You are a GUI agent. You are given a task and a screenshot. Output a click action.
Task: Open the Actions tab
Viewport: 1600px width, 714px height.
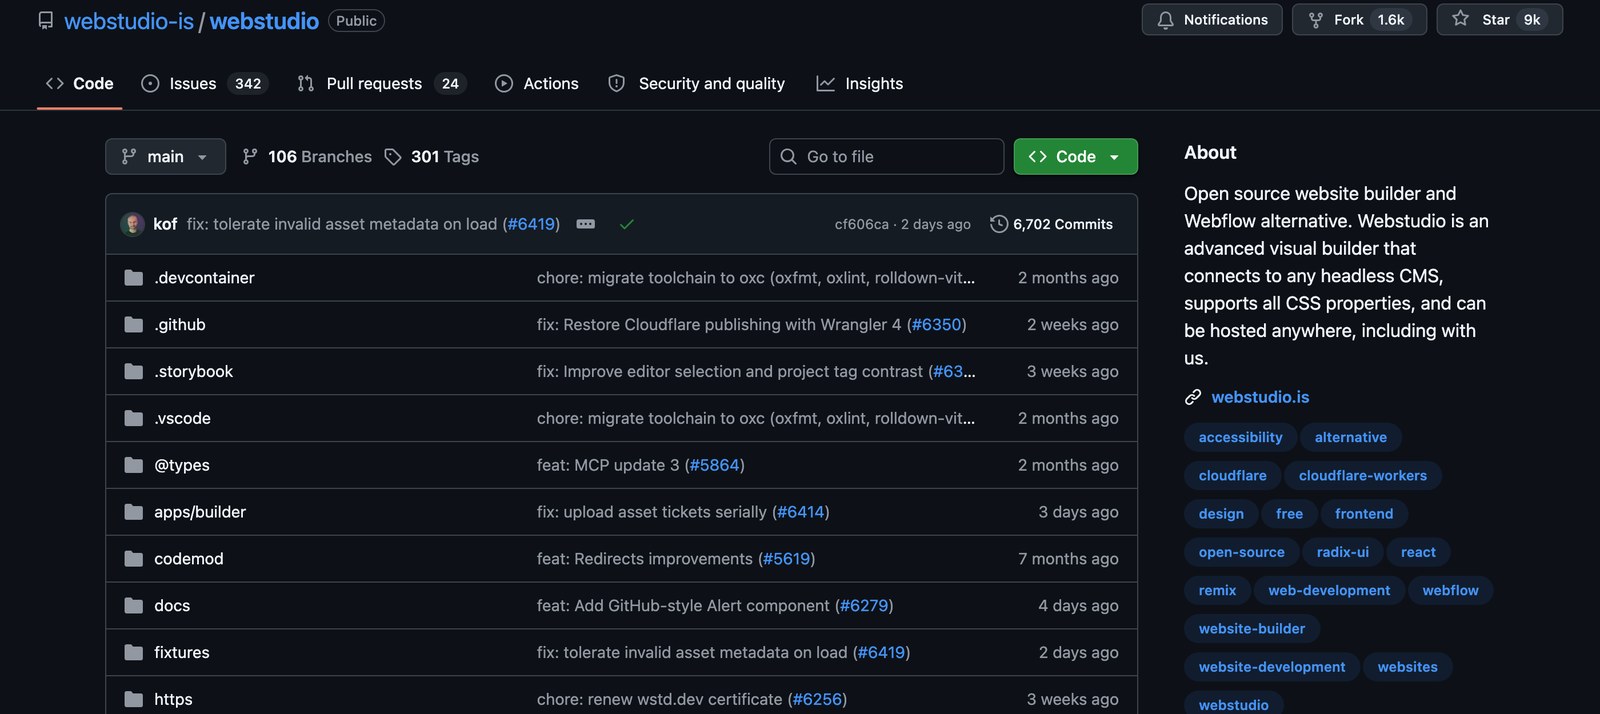(x=537, y=83)
